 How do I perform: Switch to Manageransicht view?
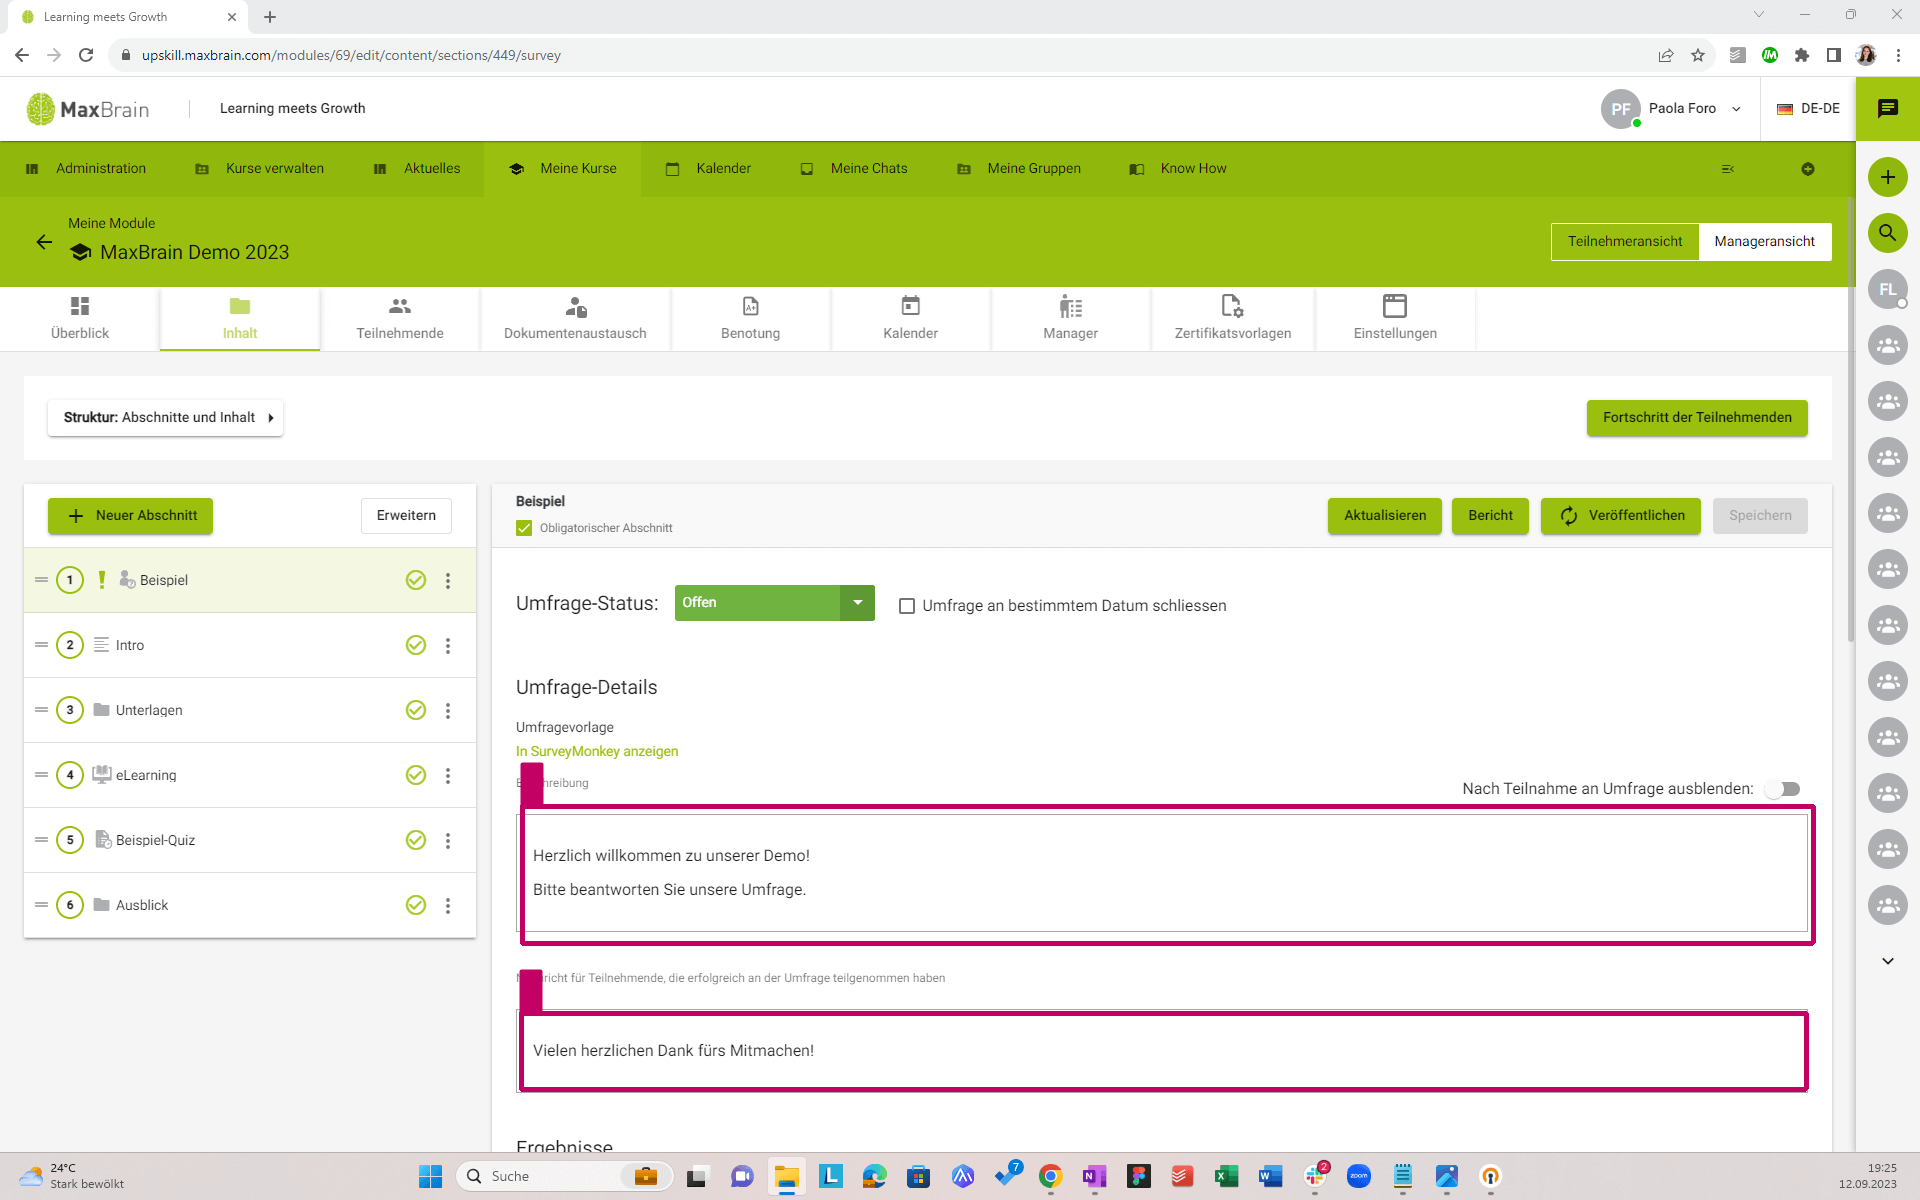point(1764,241)
